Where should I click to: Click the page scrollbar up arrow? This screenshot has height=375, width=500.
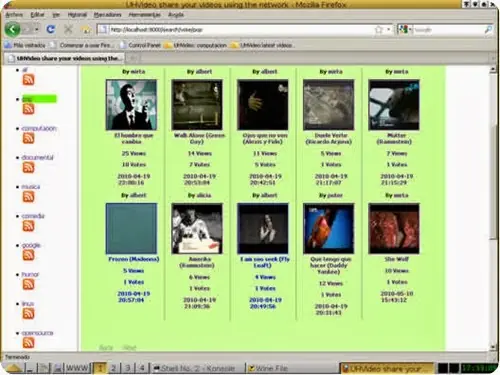coord(493,70)
